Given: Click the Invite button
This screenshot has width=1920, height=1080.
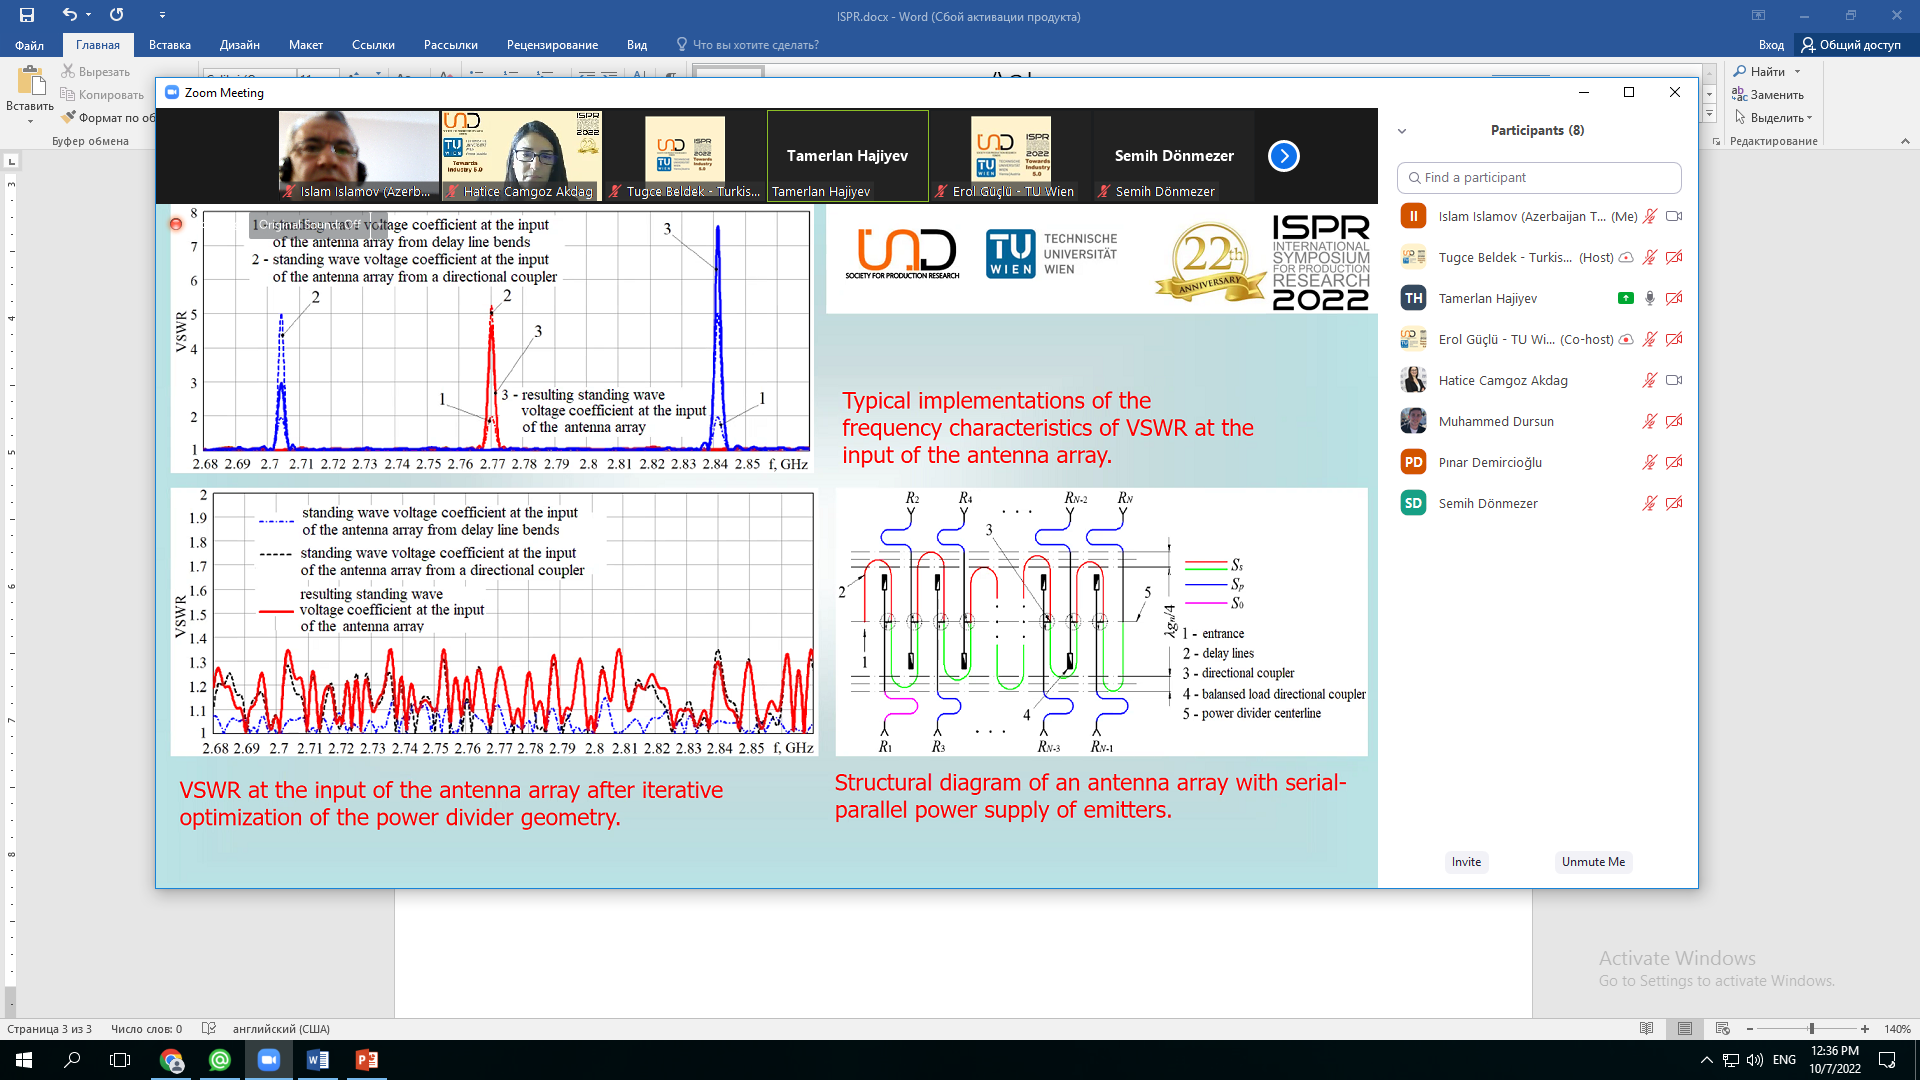Looking at the screenshot, I should point(1466,862).
